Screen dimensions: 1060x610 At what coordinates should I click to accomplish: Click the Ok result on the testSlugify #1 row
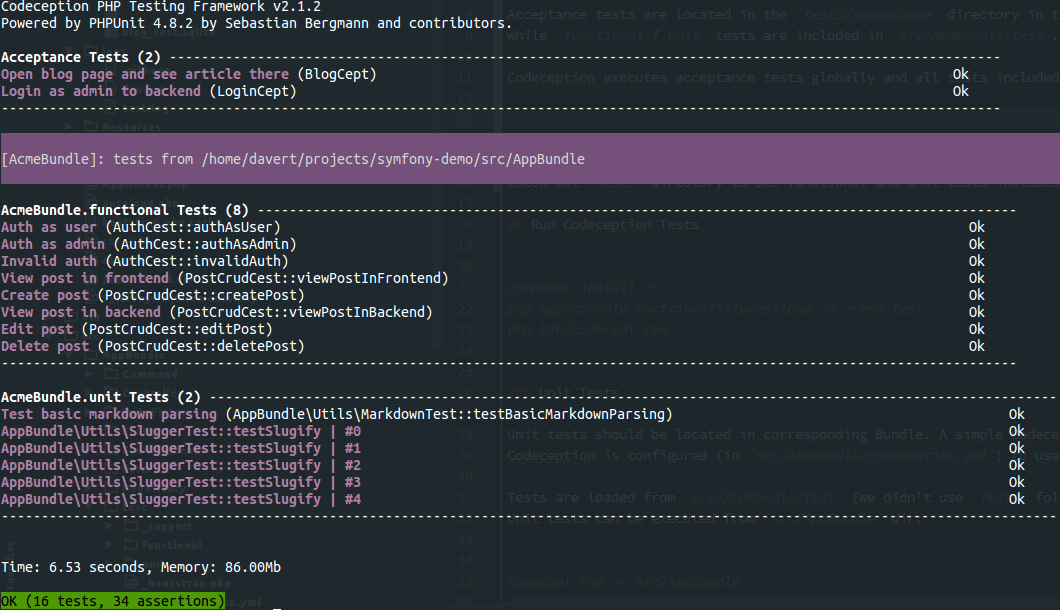[1017, 448]
